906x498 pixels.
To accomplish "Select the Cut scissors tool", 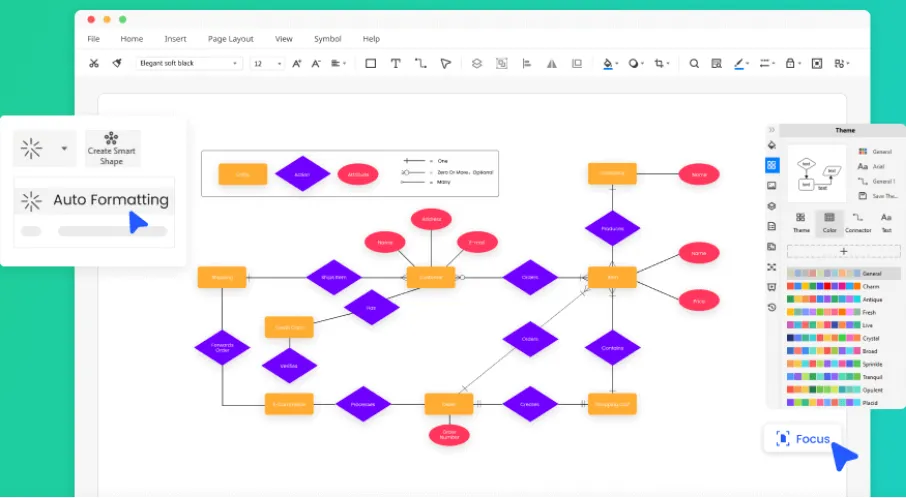I will (93, 63).
